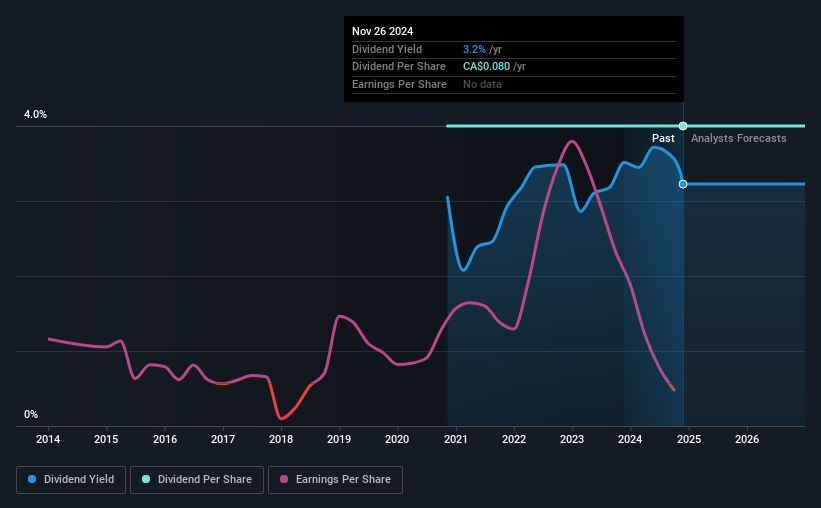Select the 2026 year label on the axis
The height and width of the screenshot is (508, 821).
(747, 439)
